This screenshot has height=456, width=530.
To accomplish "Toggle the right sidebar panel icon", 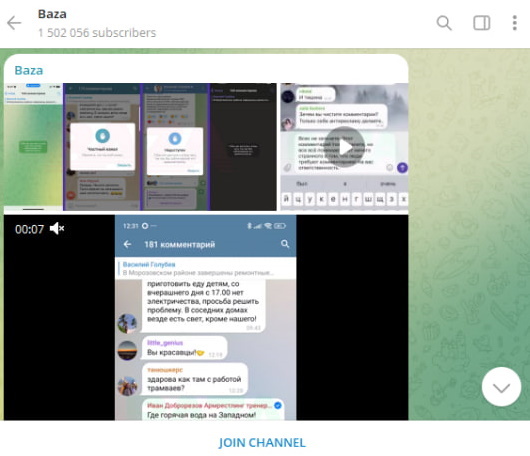I will coord(481,23).
